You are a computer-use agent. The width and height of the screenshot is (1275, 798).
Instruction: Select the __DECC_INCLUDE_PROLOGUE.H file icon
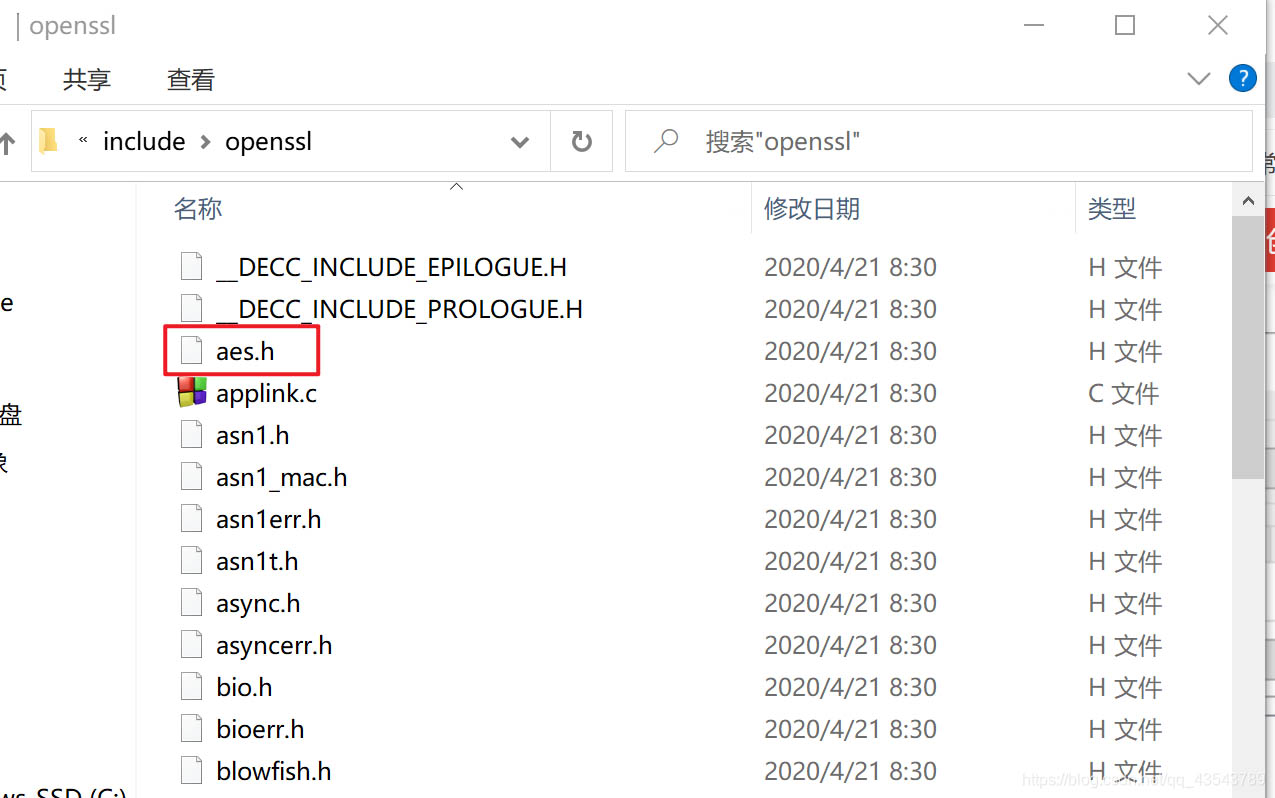[191, 309]
